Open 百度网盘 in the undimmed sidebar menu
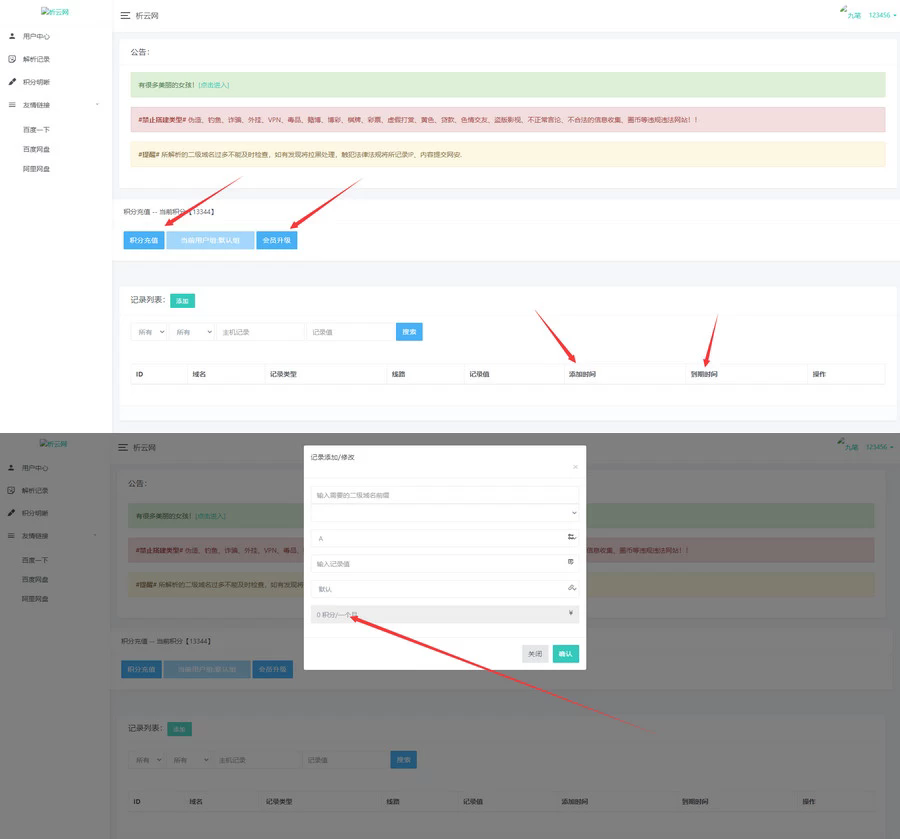The width and height of the screenshot is (900, 839). (x=37, y=150)
